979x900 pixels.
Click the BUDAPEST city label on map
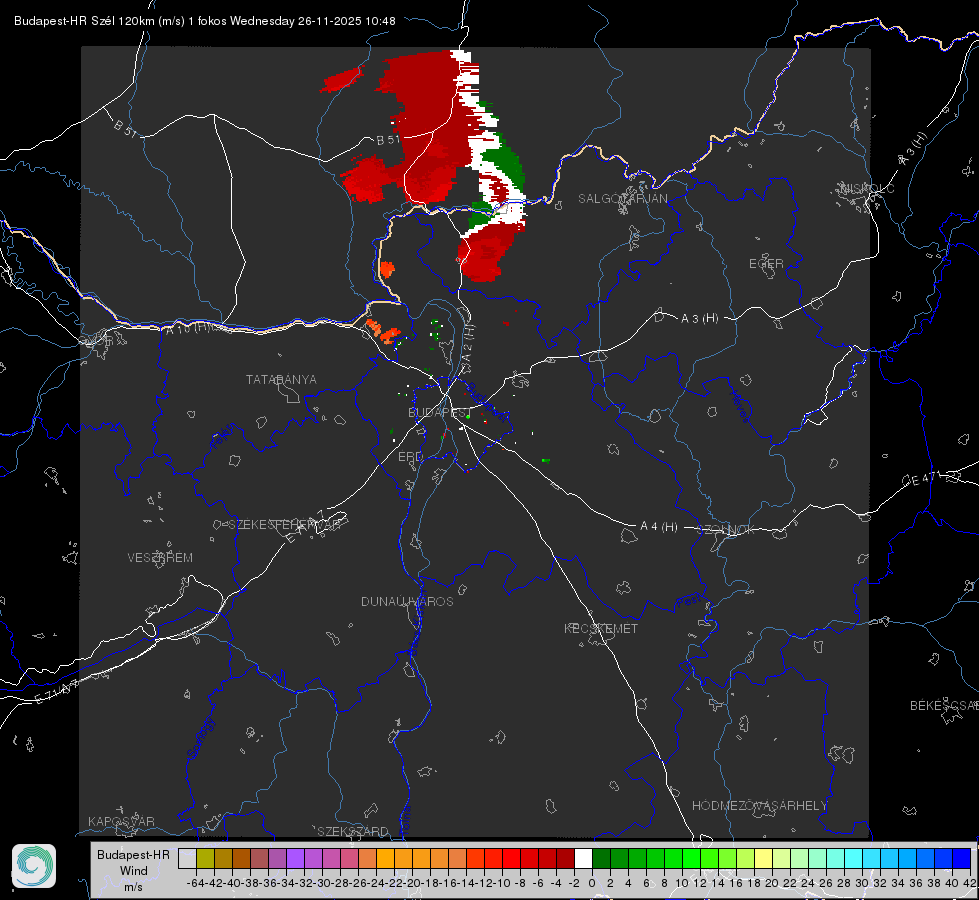(438, 412)
